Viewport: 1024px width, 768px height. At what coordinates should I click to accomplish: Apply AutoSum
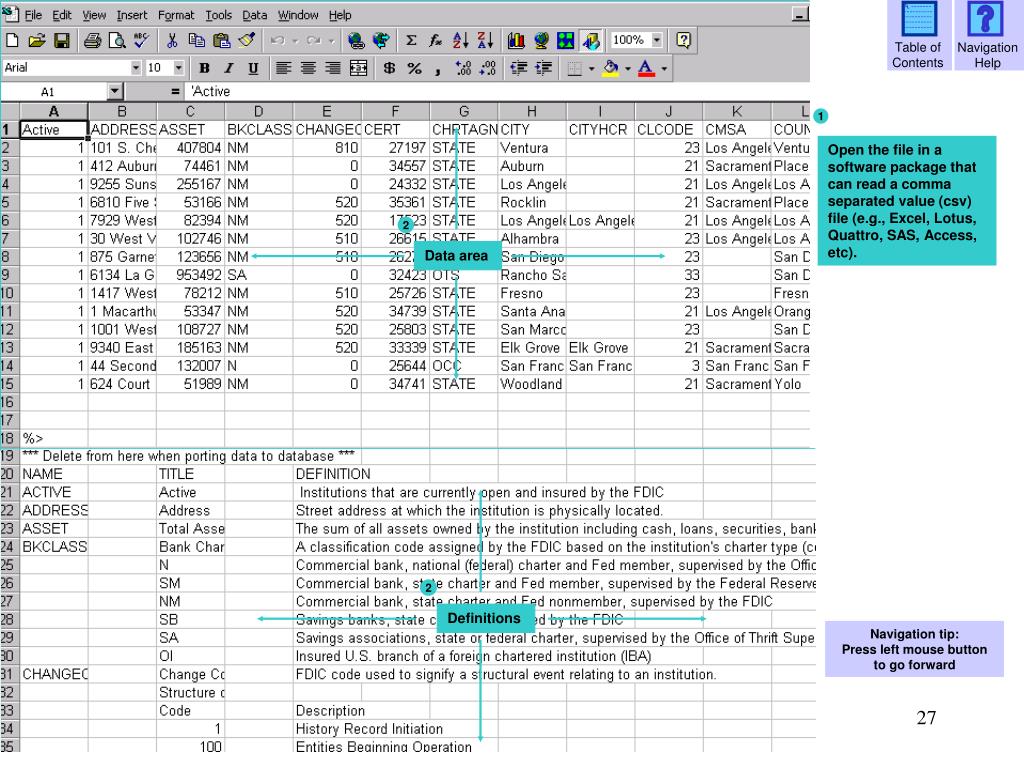point(411,40)
